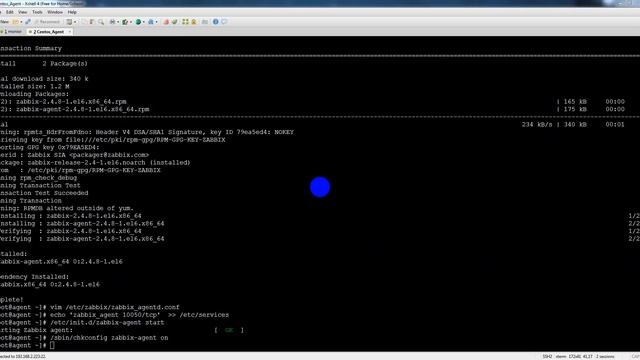Click the keyboard mapping icon
The image size is (640, 360).
[204, 22]
